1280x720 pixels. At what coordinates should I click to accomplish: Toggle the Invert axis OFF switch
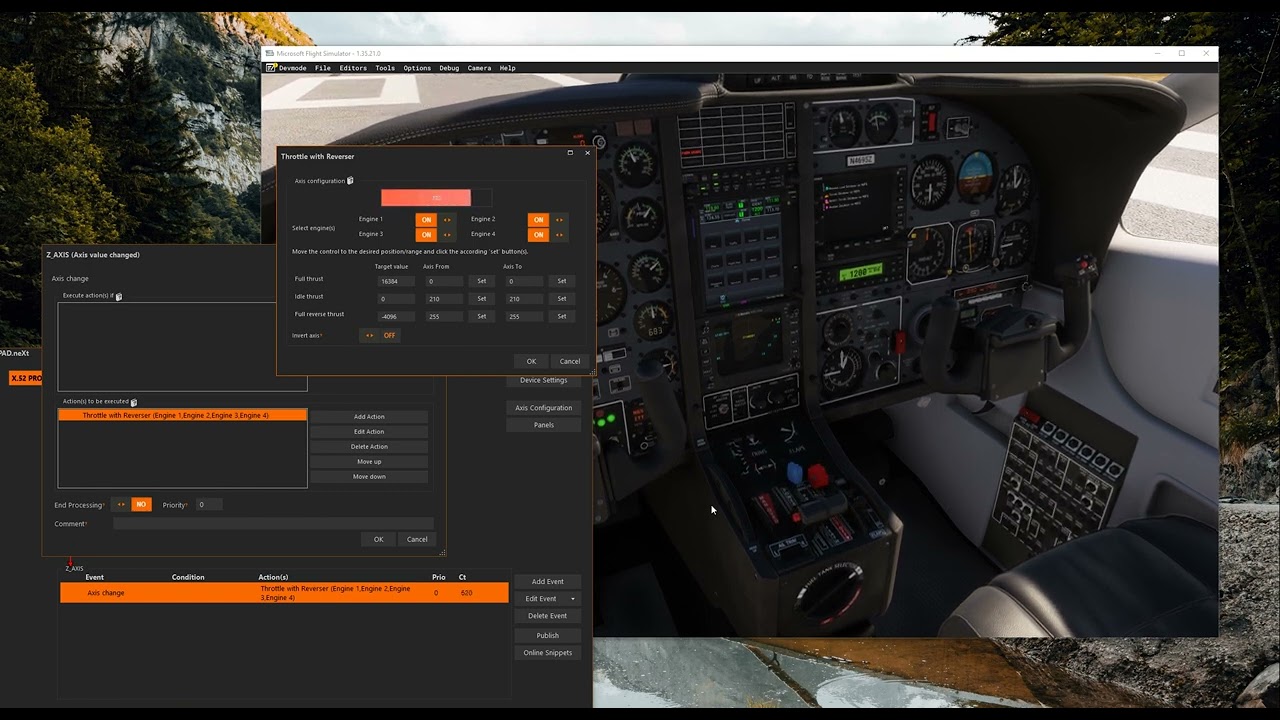coord(380,336)
